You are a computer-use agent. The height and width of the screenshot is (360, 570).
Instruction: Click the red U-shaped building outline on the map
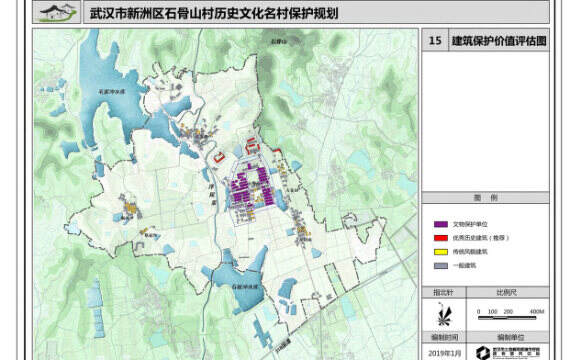(x=219, y=157)
